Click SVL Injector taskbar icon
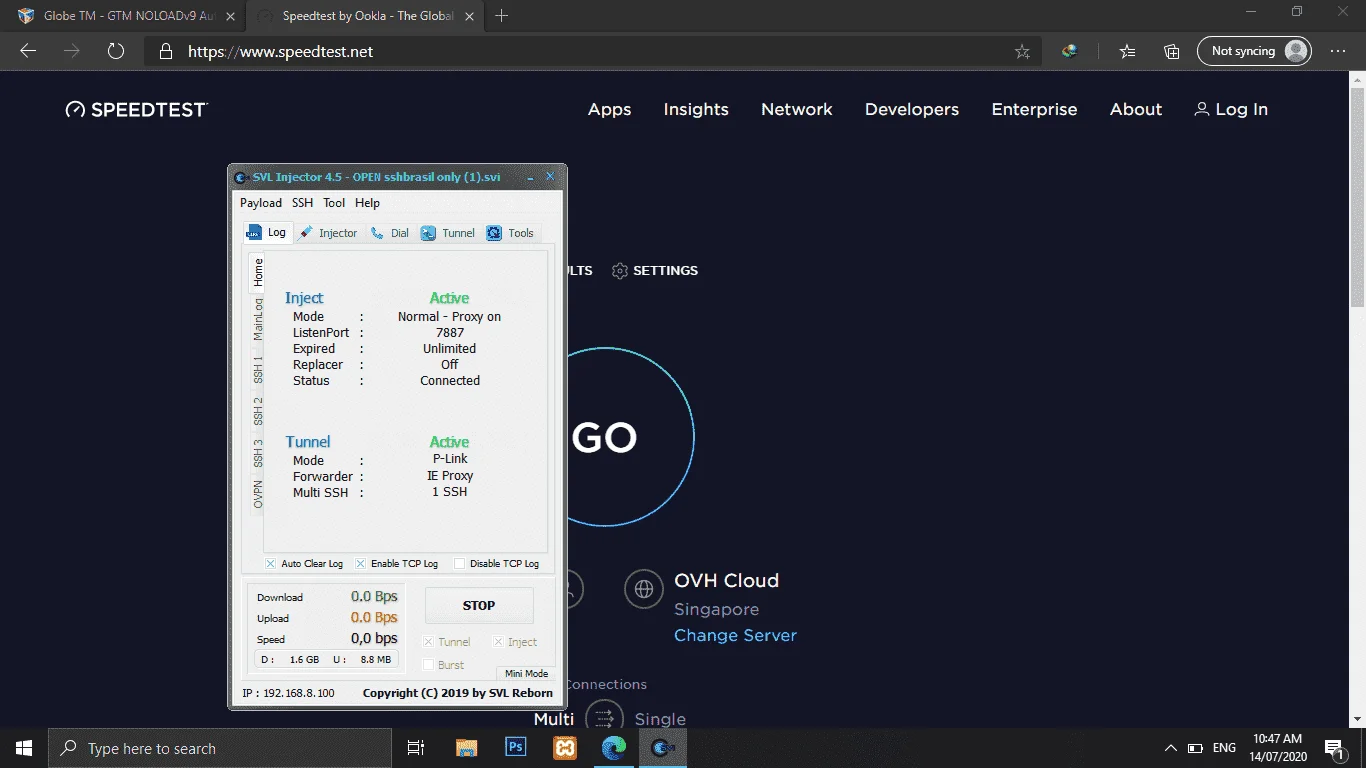 (x=662, y=748)
